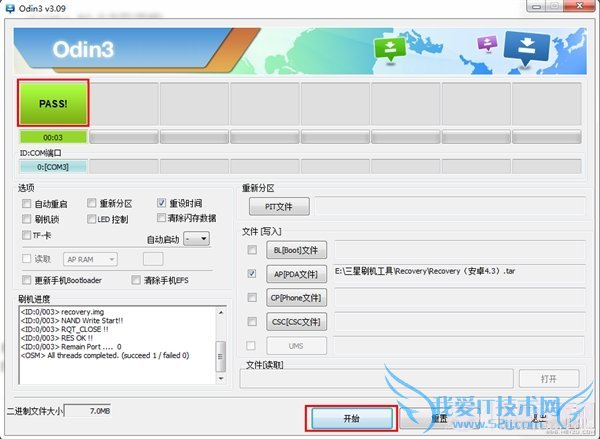Click the 7.0MB binary size field
This screenshot has height=439, width=600.
click(88, 411)
